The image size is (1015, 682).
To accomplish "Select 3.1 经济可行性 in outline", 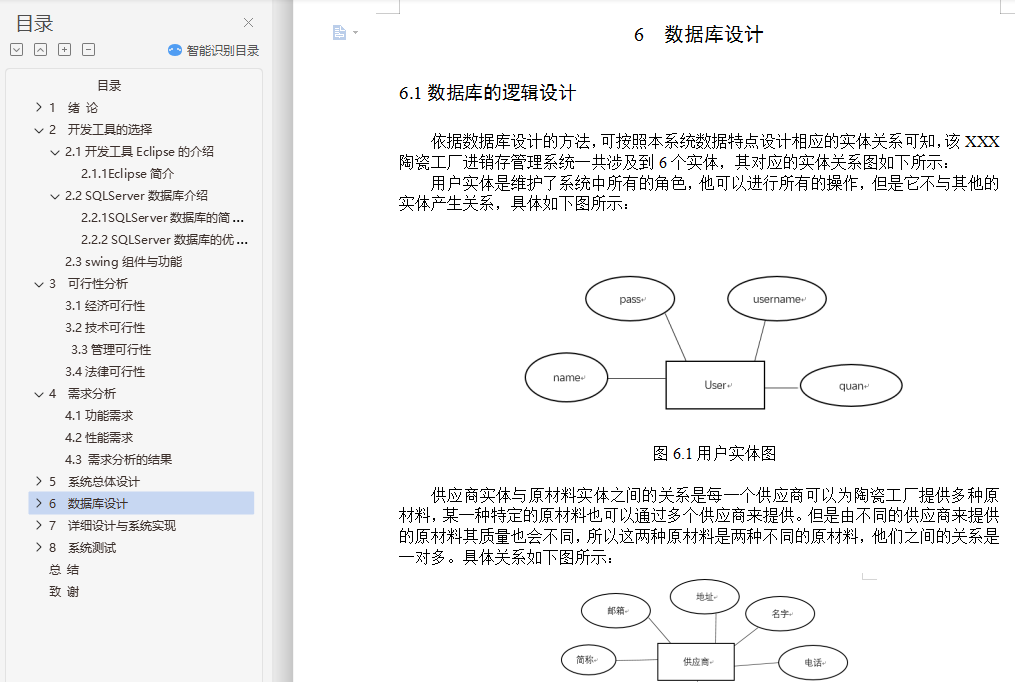I will (105, 305).
